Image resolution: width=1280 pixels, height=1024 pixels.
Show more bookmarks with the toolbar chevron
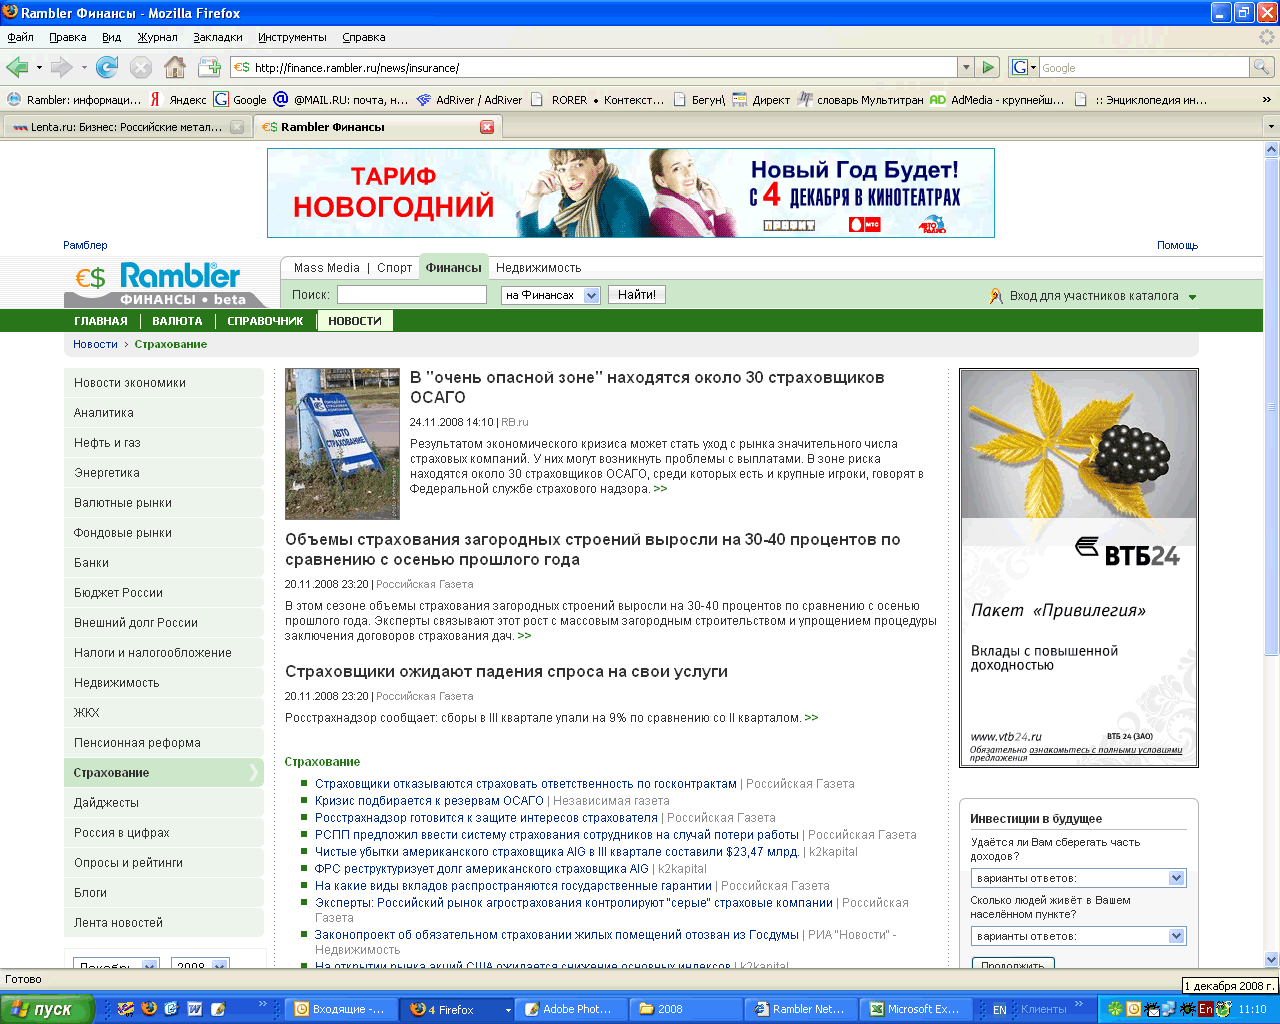point(1267,99)
